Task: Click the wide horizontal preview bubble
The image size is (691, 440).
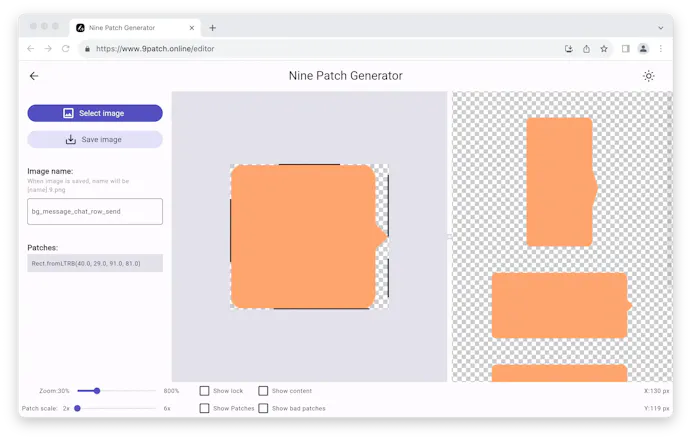Action: [561, 305]
